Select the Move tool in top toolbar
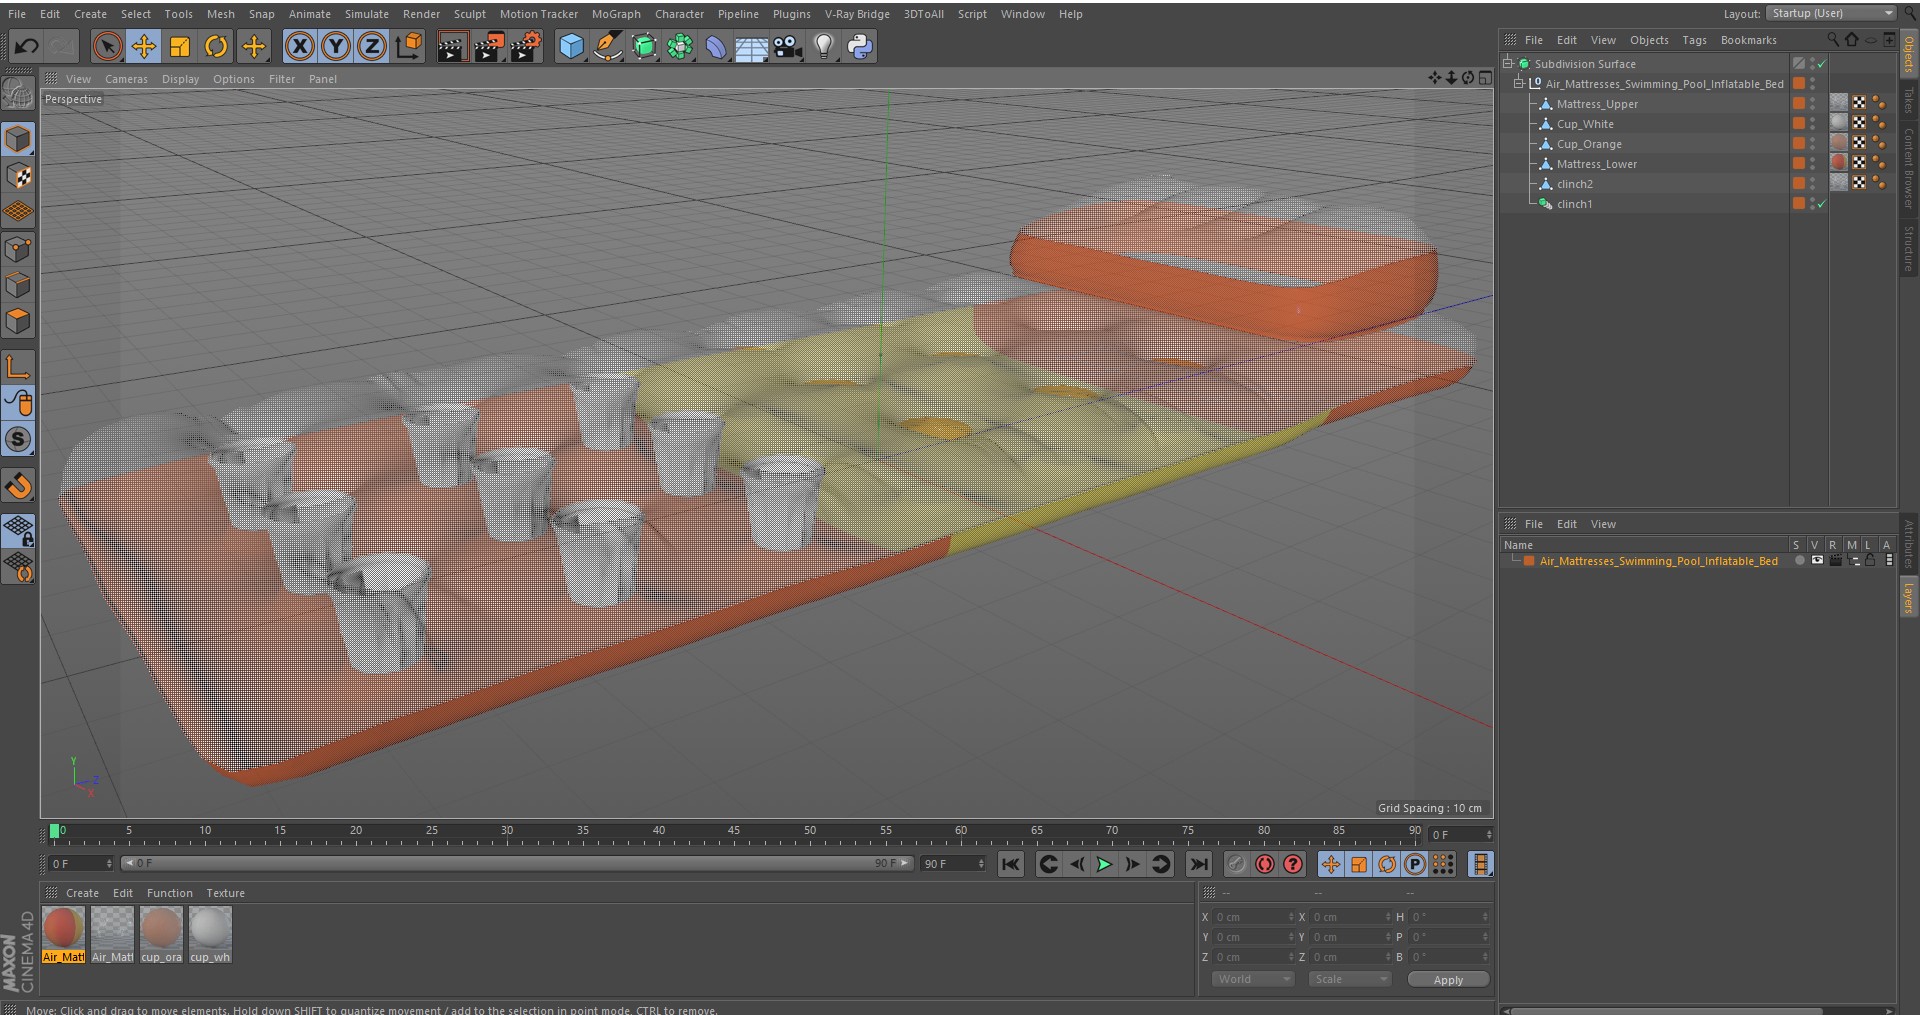The width and height of the screenshot is (1920, 1015). coord(144,46)
